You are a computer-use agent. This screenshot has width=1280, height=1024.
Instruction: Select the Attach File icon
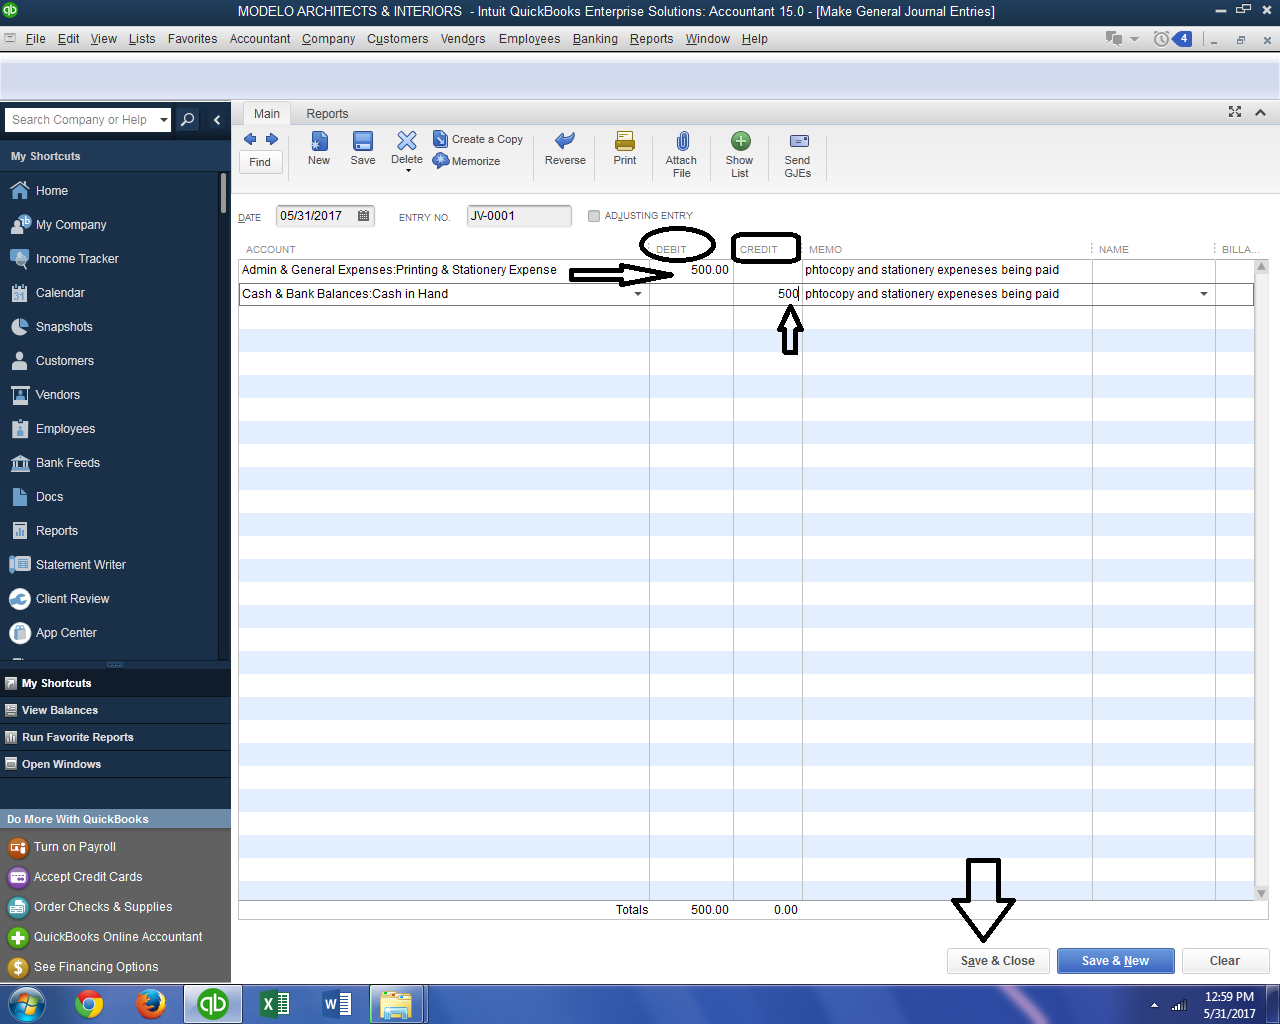point(681,150)
